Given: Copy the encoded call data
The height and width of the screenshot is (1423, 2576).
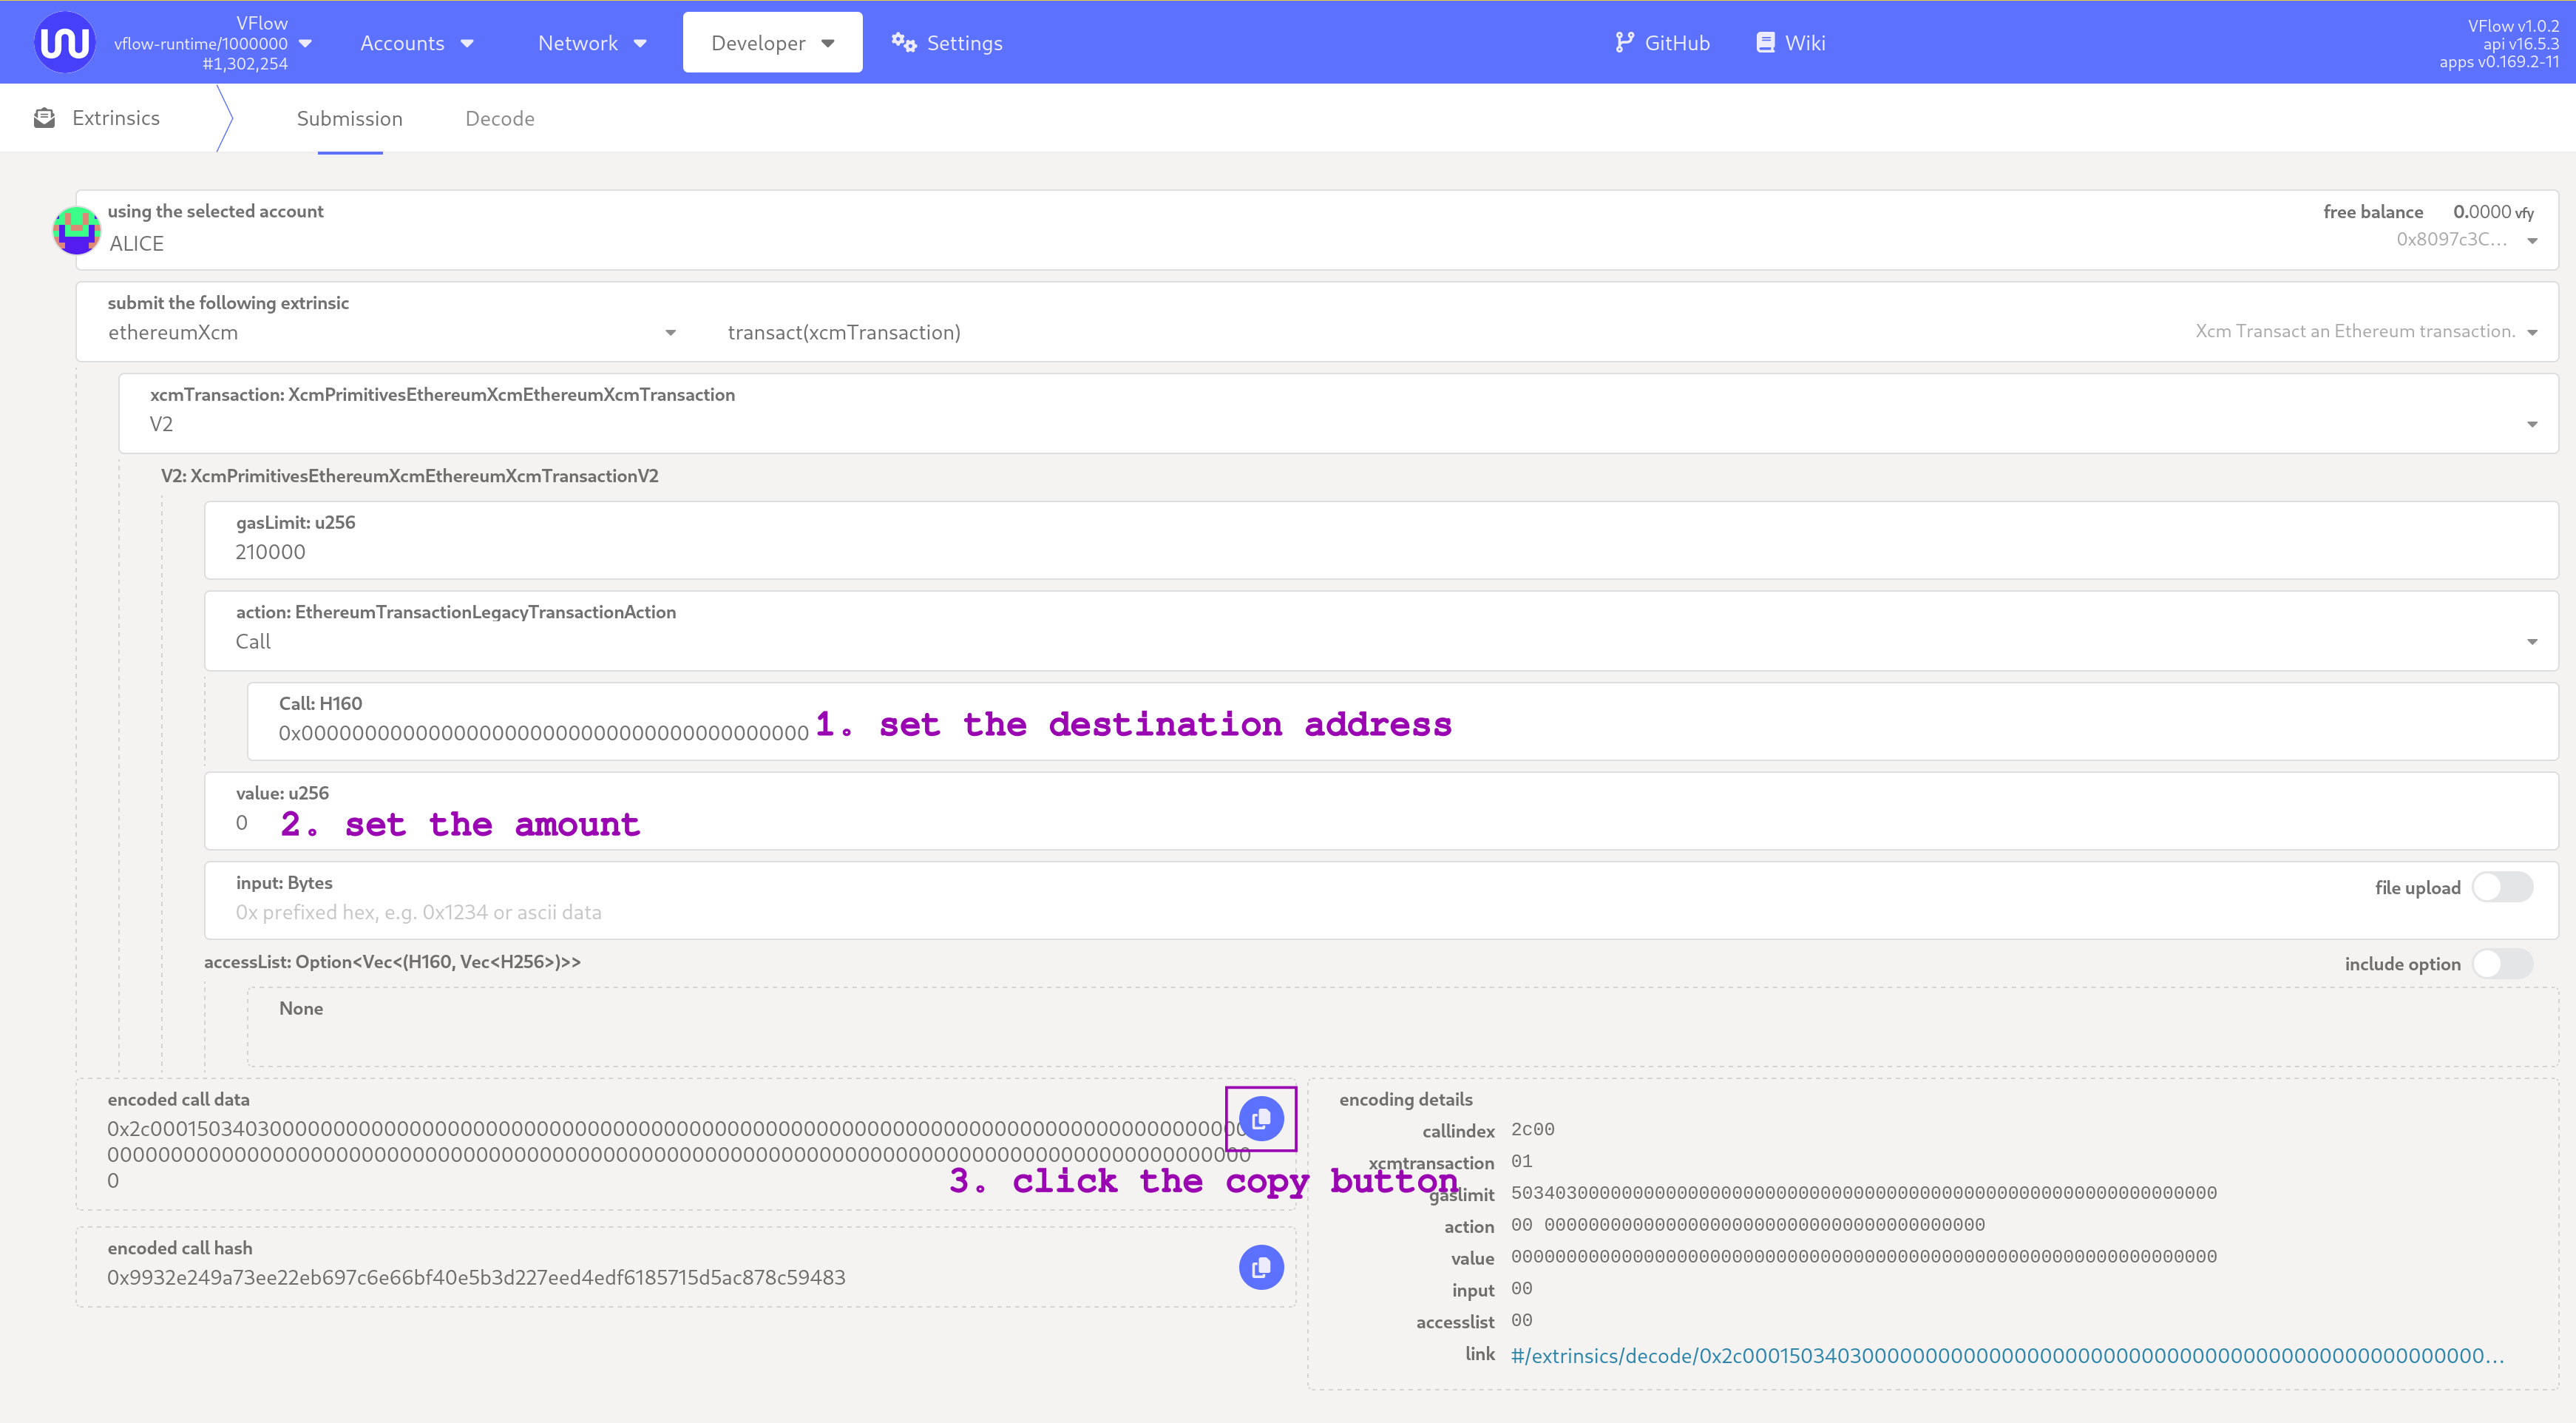Looking at the screenshot, I should point(1260,1118).
